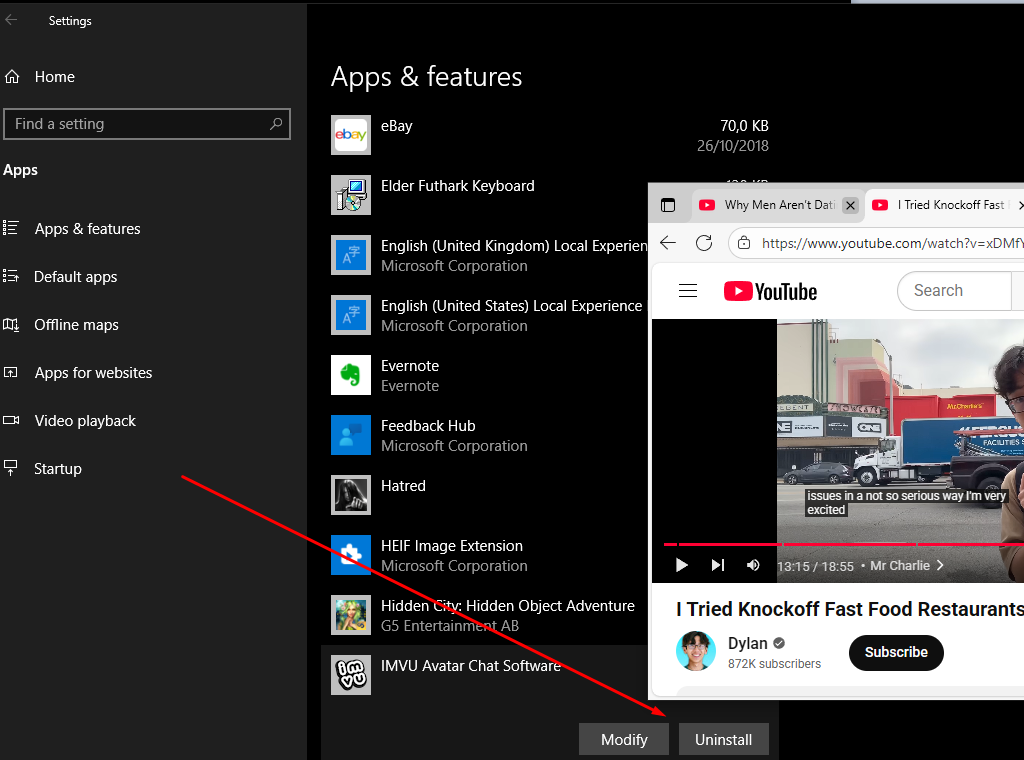Close the Why Men Aren't Dating tab
Viewport: 1024px width, 760px height.
[x=850, y=205]
